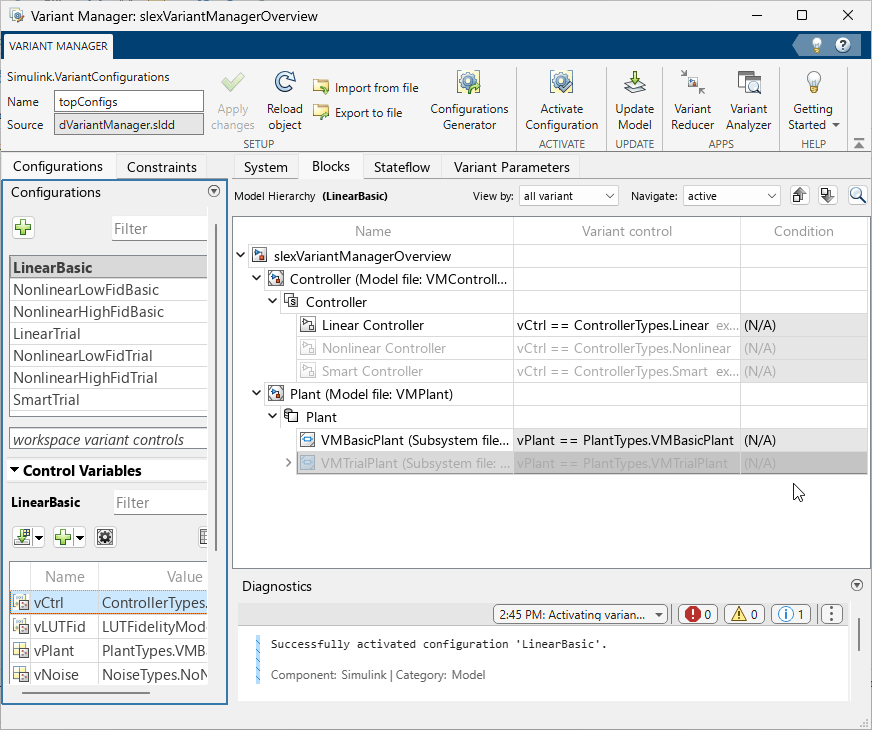The height and width of the screenshot is (730, 872).
Task: Click the Activate Configuration icon
Action: click(561, 82)
